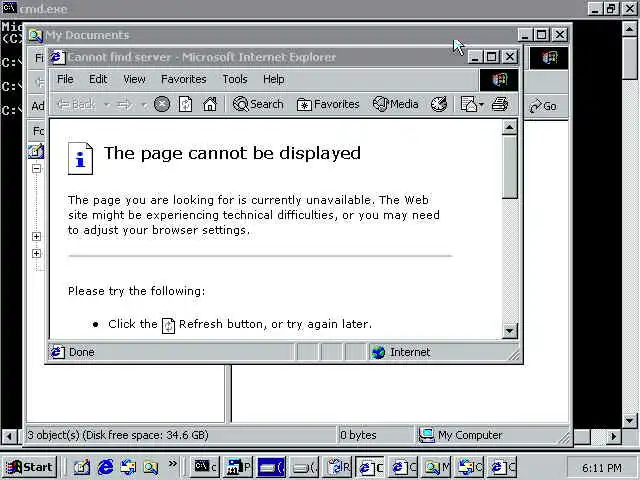Viewport: 640px width, 480px height.
Task: Launch Outlook Express from Quick Launch
Action: click(128, 467)
